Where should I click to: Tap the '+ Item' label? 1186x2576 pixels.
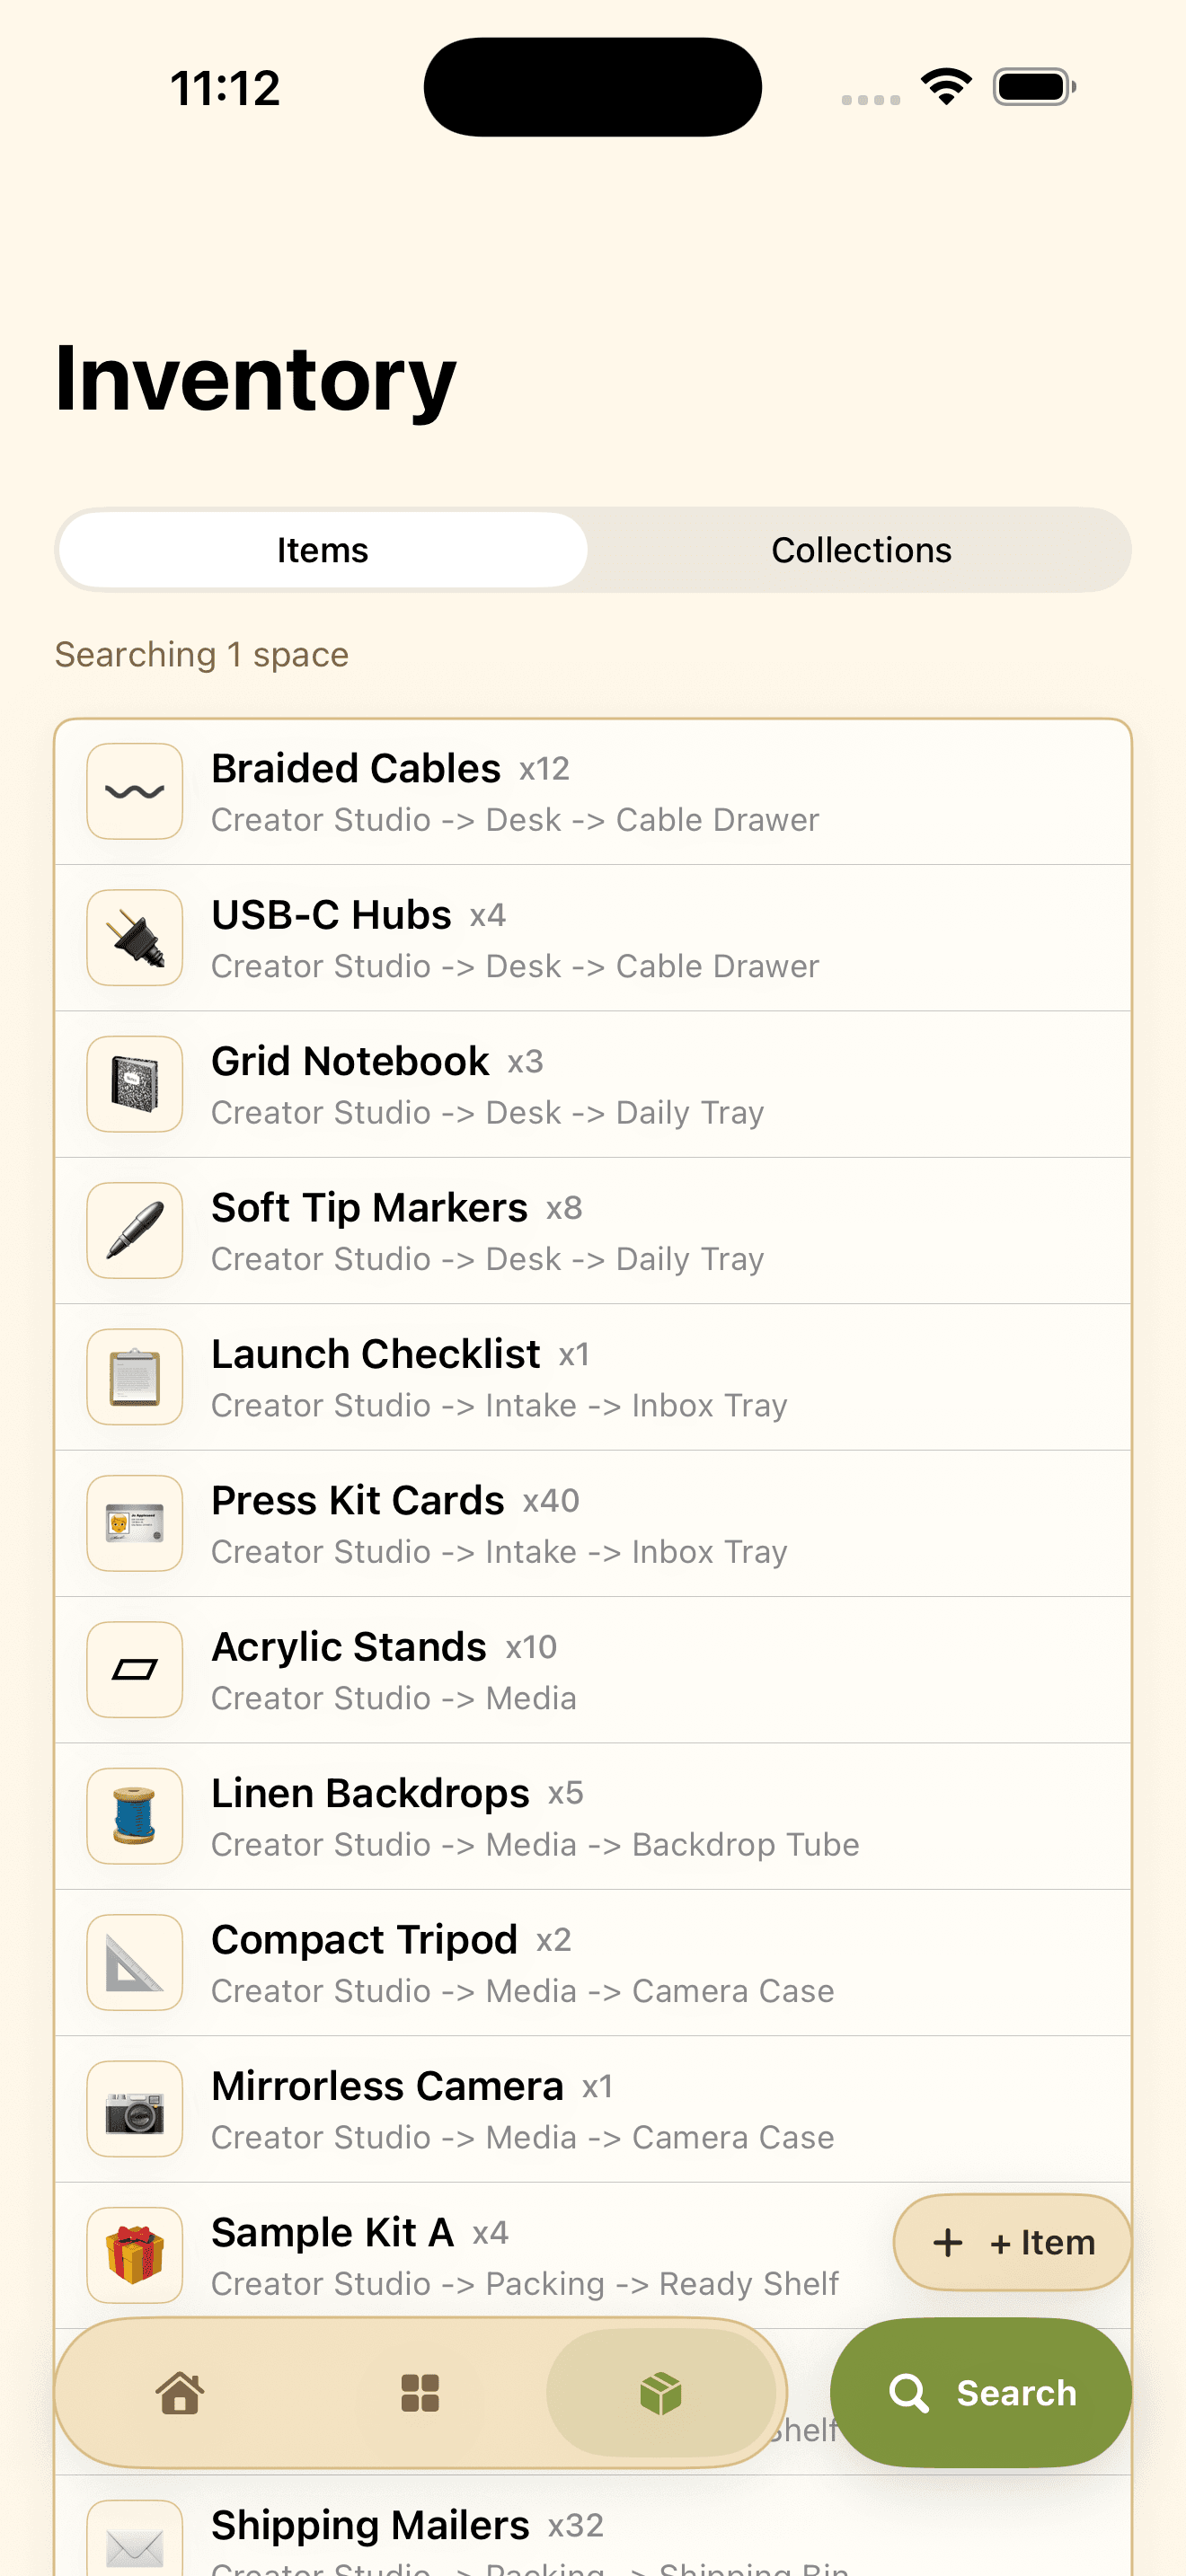pos(1042,2242)
